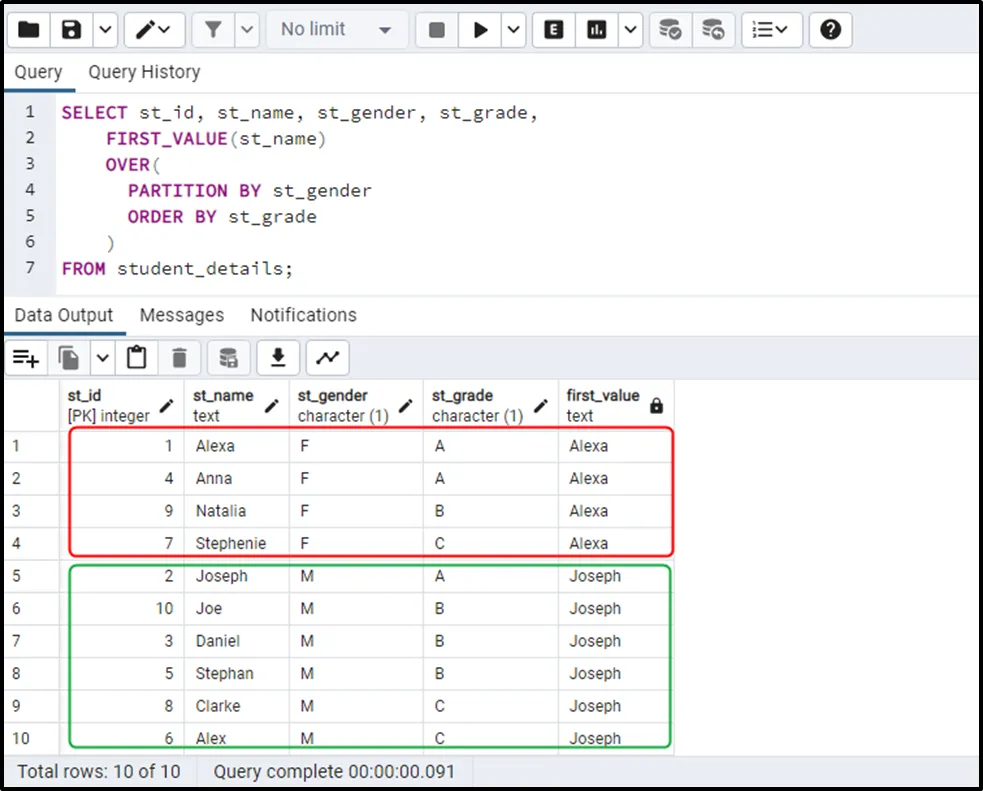Click the Open File folder icon

click(29, 30)
